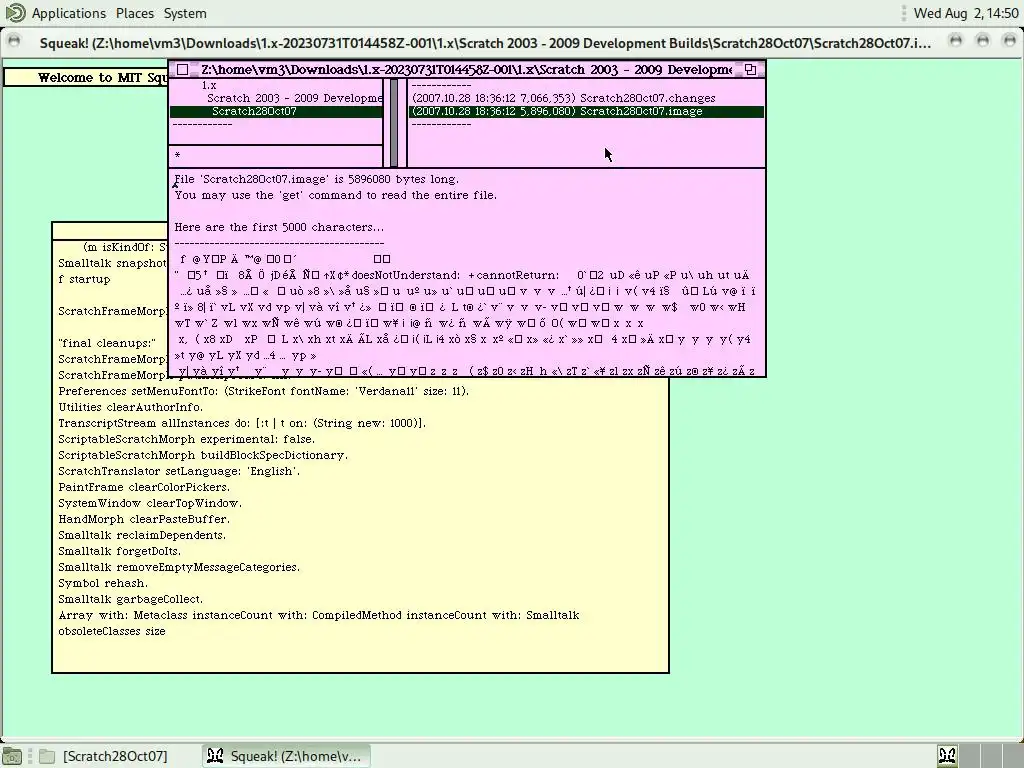Image resolution: width=1024 pixels, height=768 pixels.
Task: Click the "f startup" line in the workspace
Action: pyautogui.click(x=84, y=280)
